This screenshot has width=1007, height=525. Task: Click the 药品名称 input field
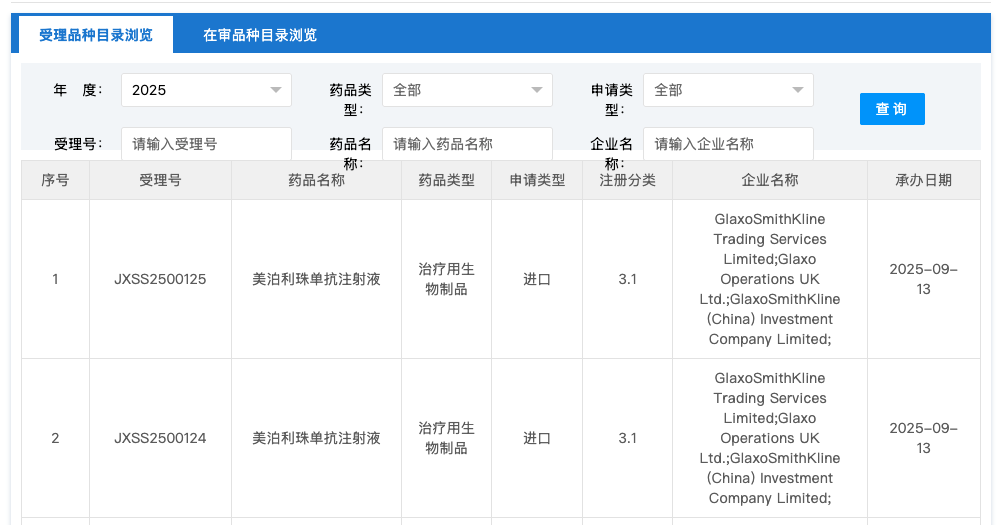click(467, 144)
